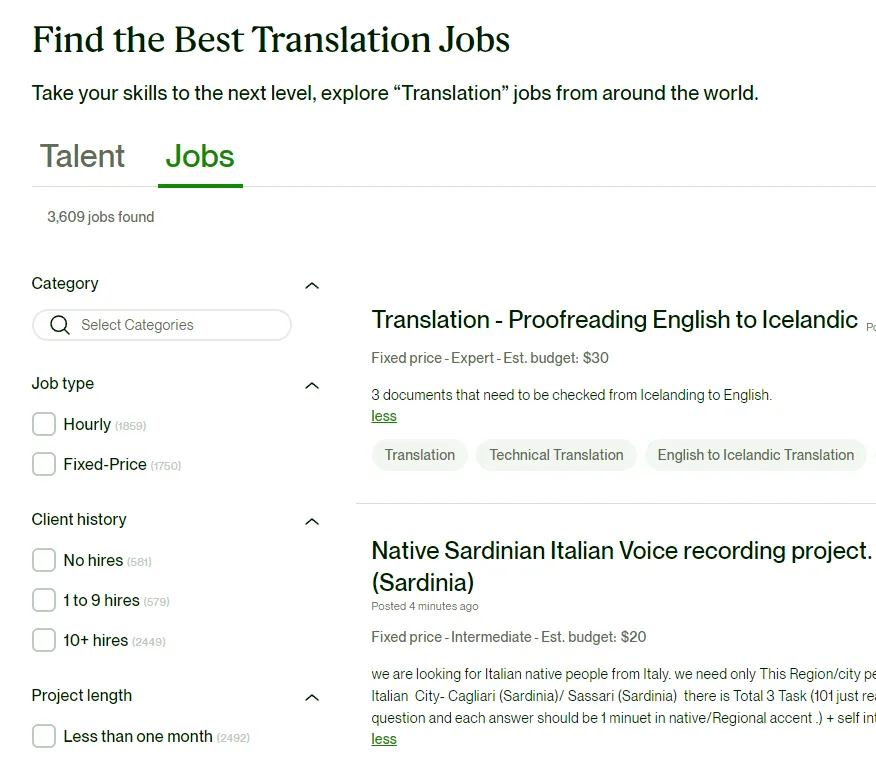Screen dimensions: 876x761
Task: Click the search magnifier icon in Category filter
Action: pos(60,325)
